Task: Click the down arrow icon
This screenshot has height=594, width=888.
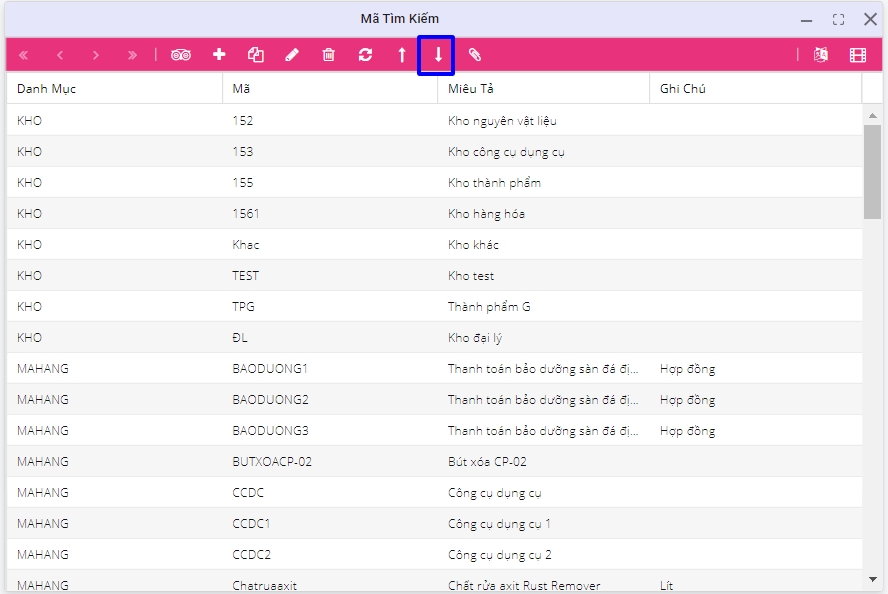Action: tap(438, 55)
